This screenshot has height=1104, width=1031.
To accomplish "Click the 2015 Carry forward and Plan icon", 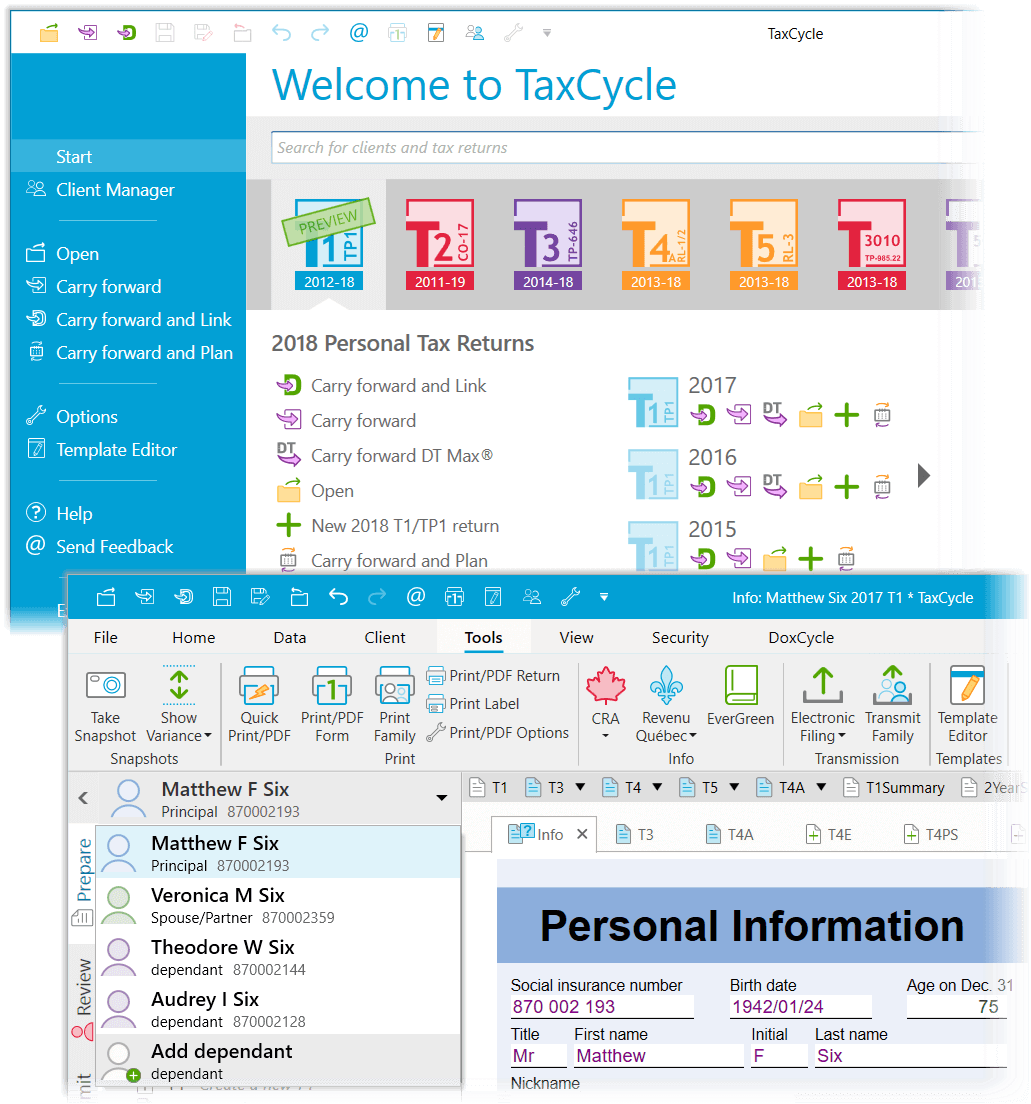I will 846,558.
